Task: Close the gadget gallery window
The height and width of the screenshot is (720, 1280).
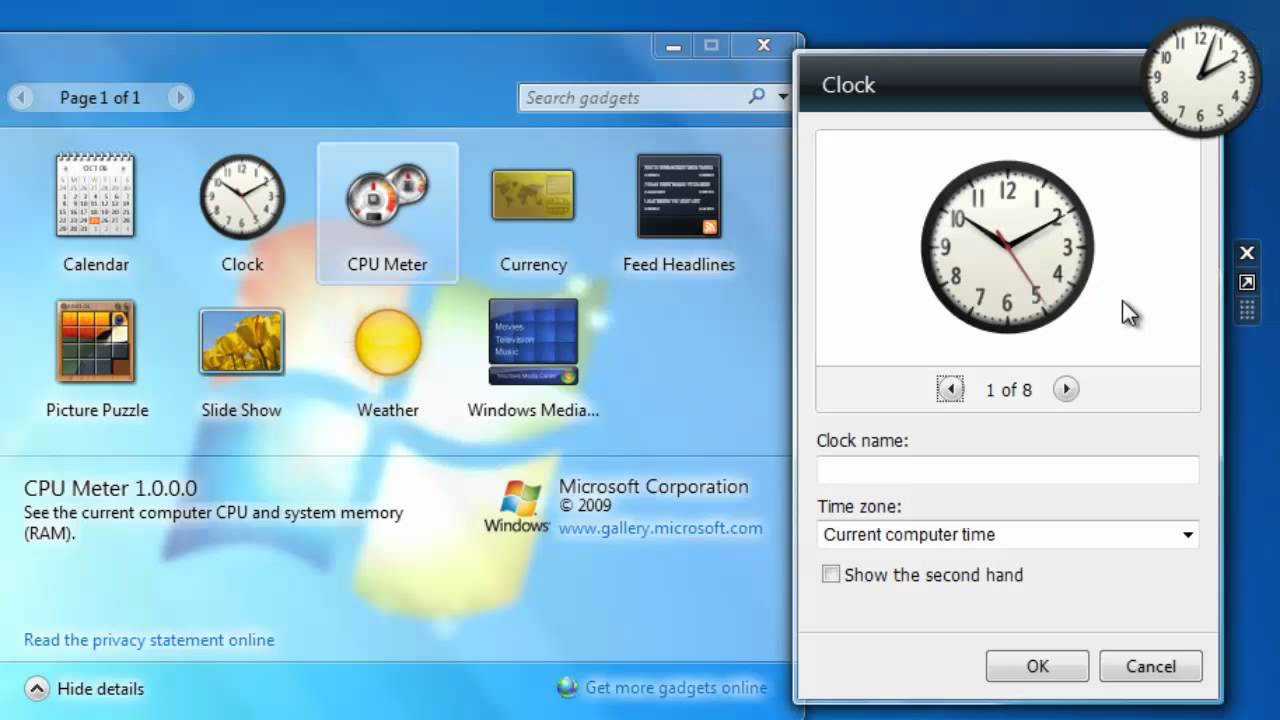Action: pyautogui.click(x=764, y=46)
